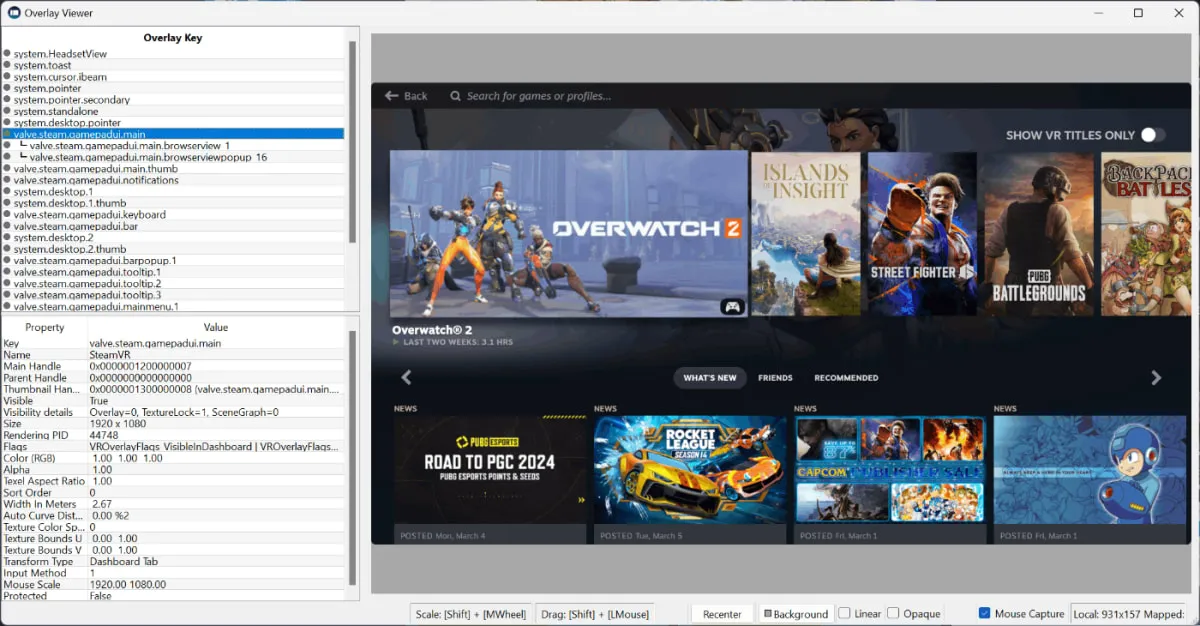Switch to the Recommended tab
The image size is (1200, 626).
(846, 378)
